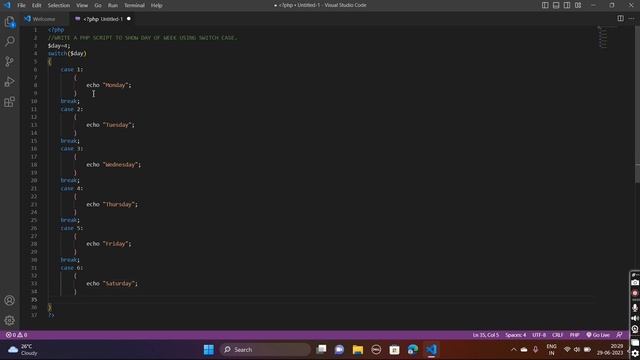Toggle primary side bar layout icon

tap(545, 5)
